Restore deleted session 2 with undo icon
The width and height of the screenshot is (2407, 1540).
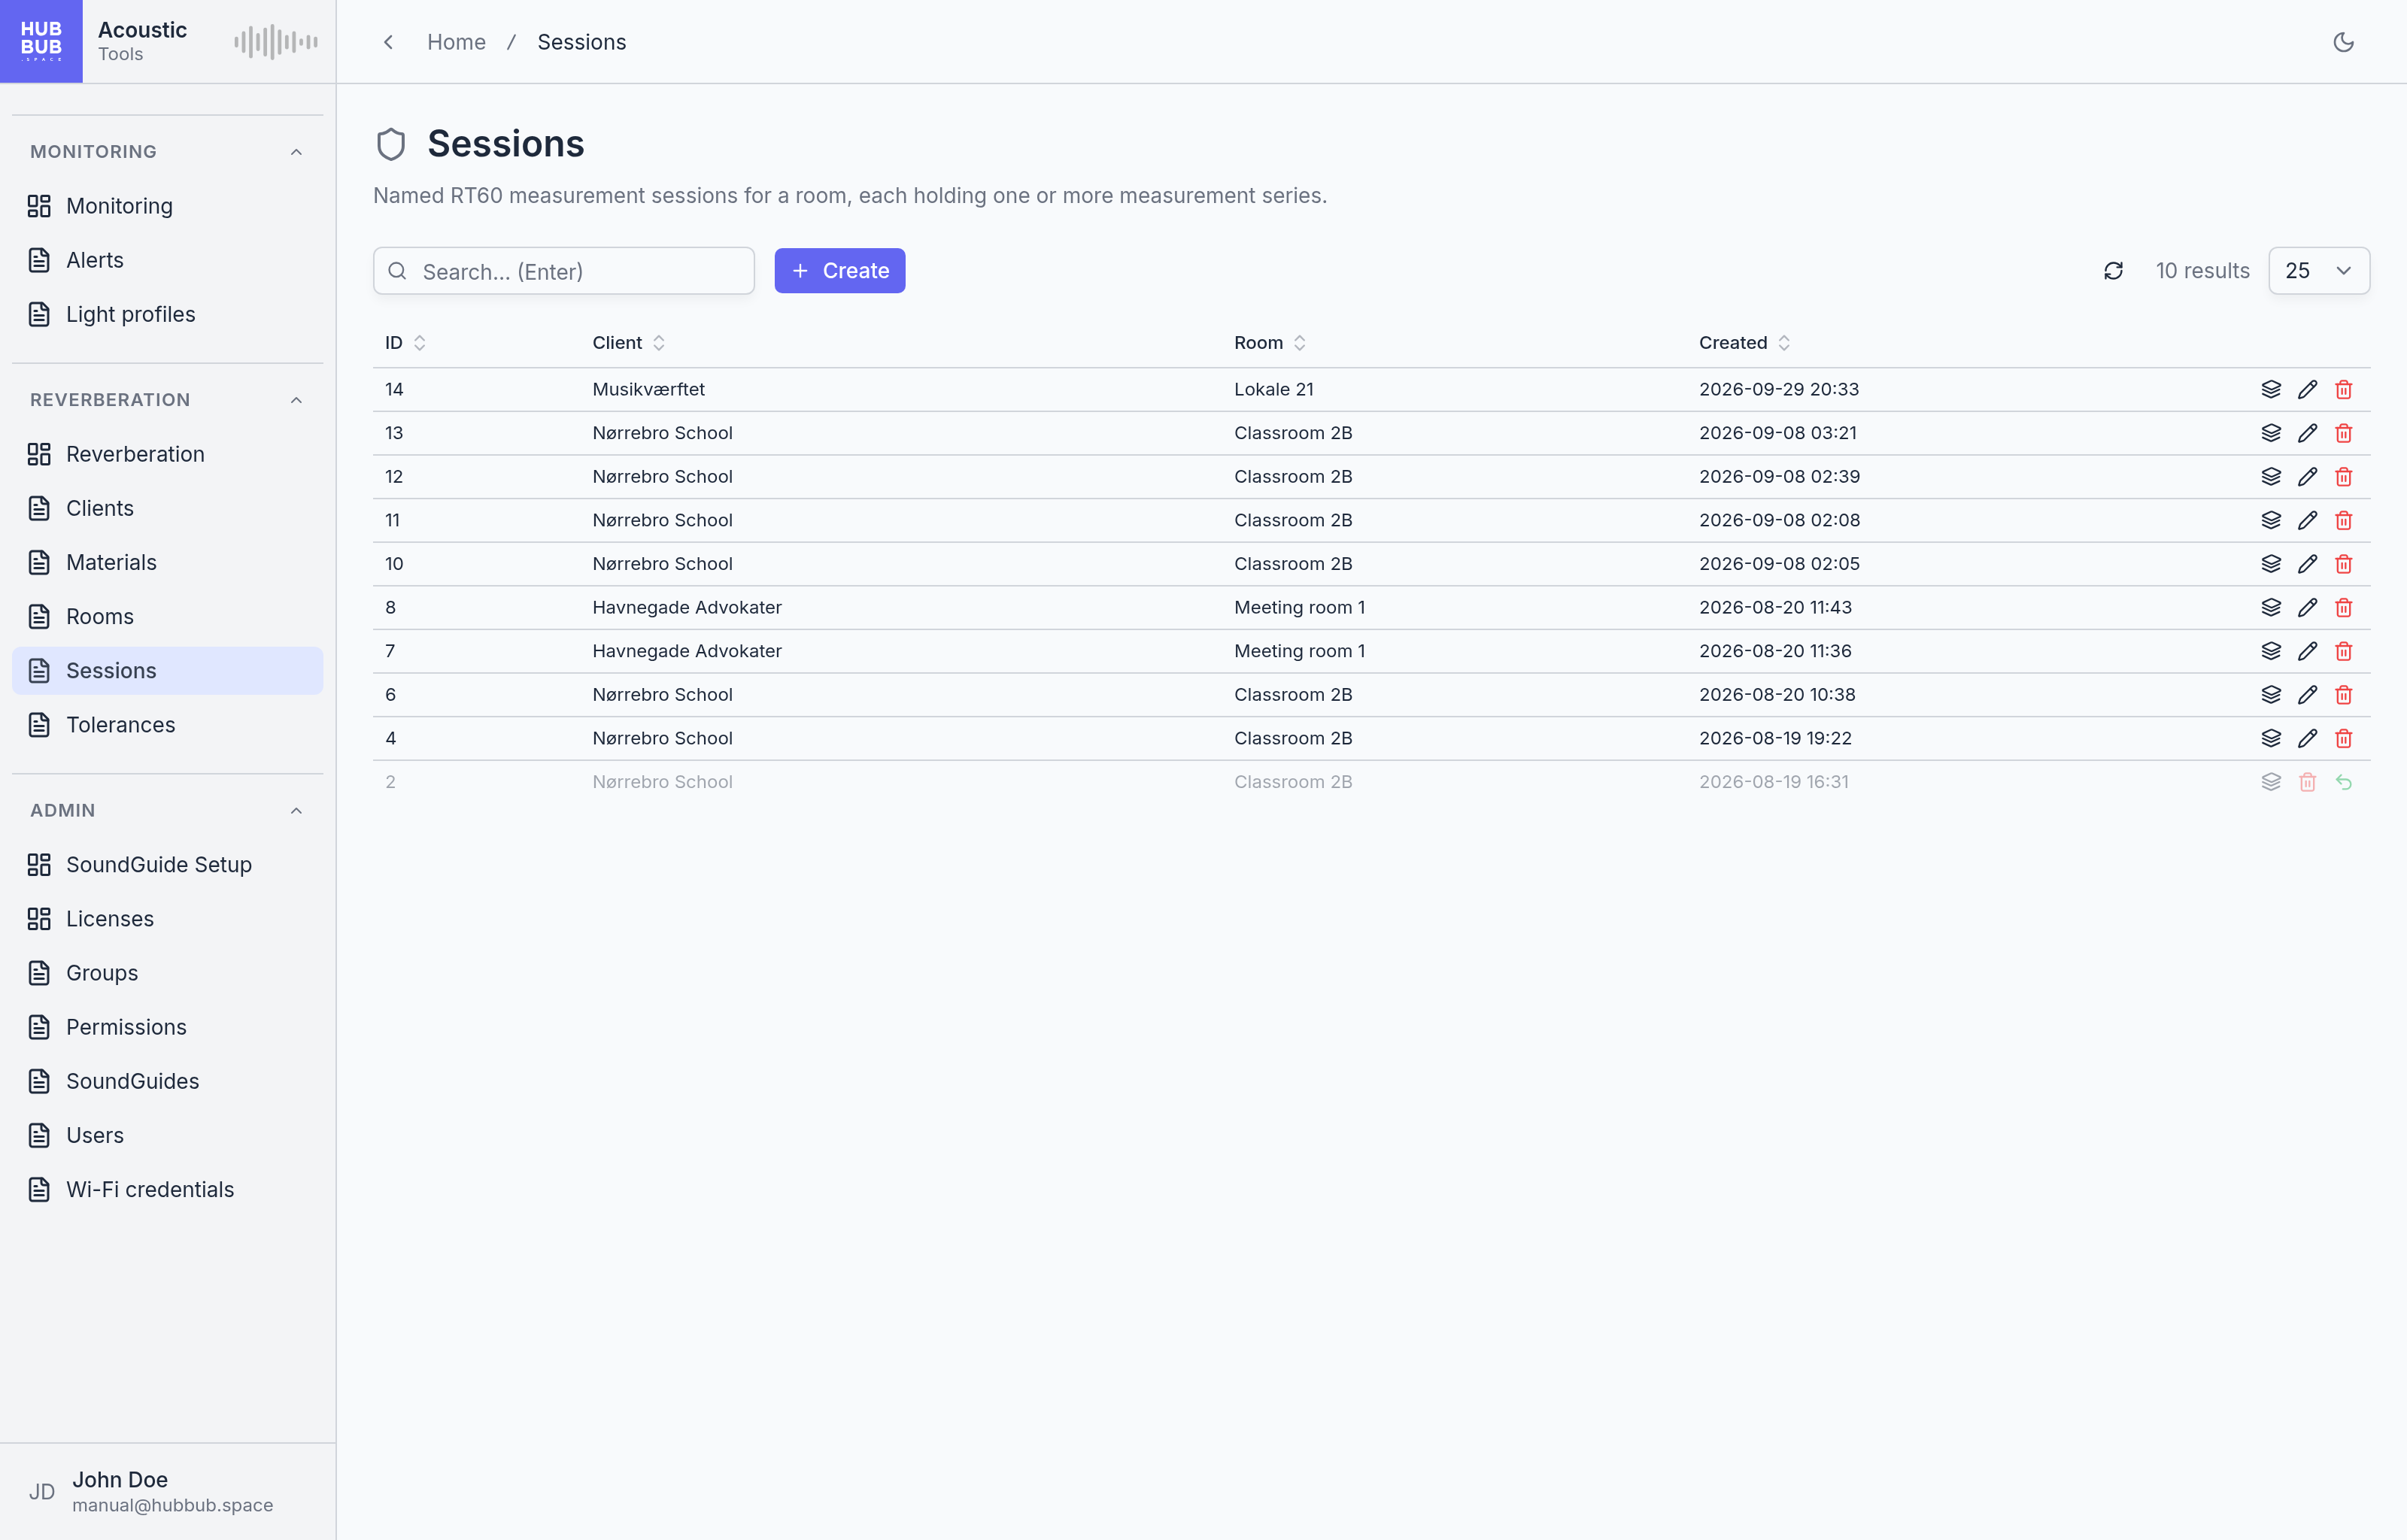click(2343, 782)
